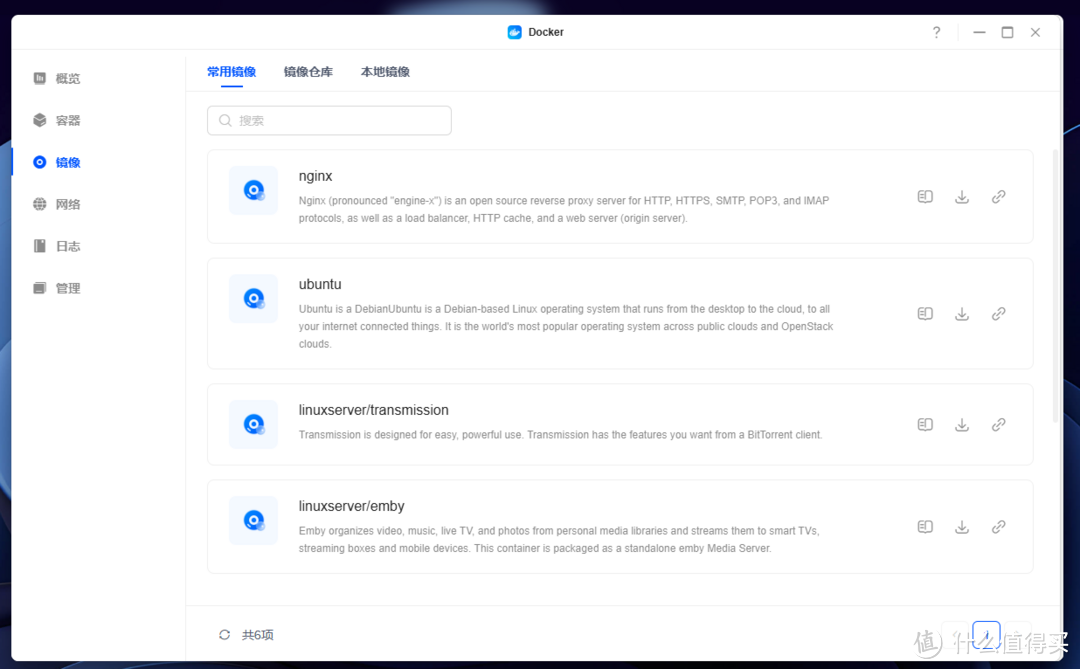Image resolution: width=1080 pixels, height=669 pixels.
Task: Select the linuxserver/transmission title
Action: [373, 410]
